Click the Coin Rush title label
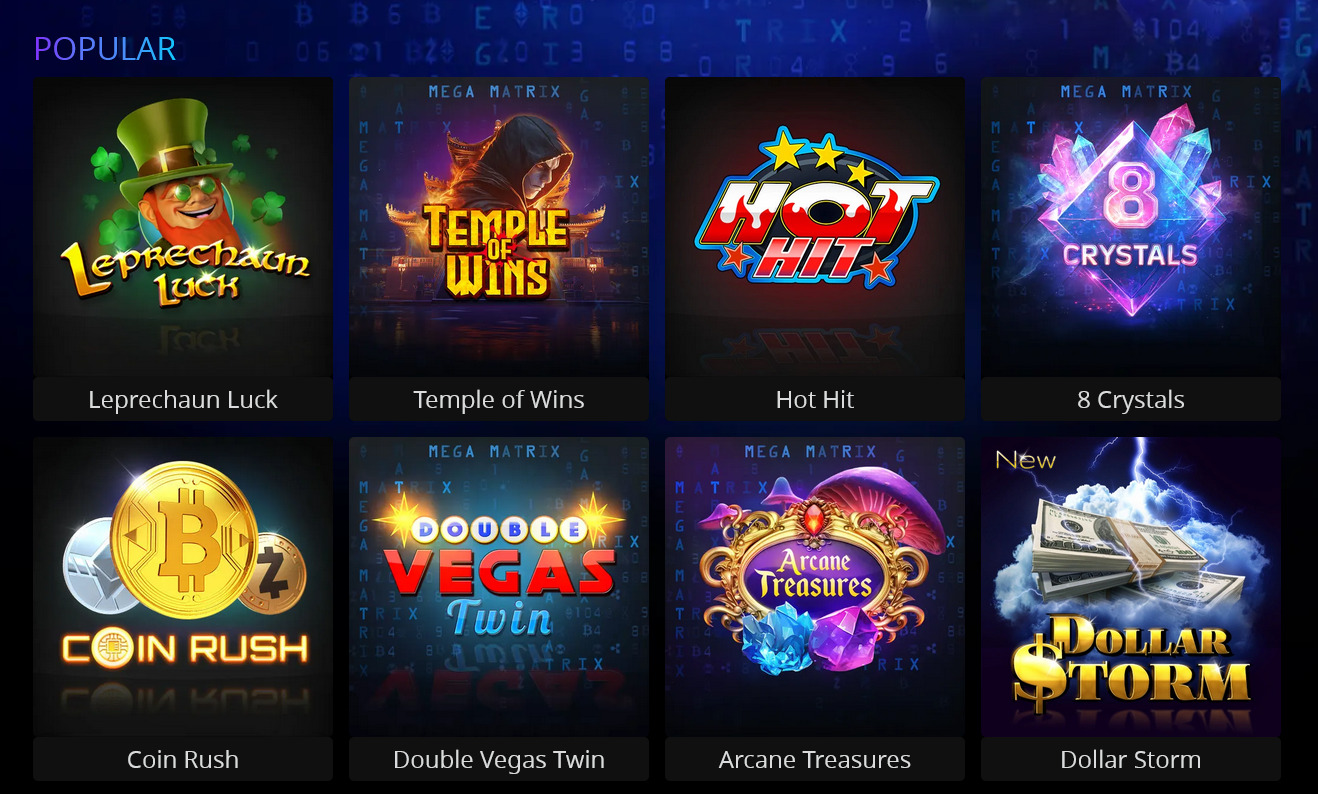The width and height of the screenshot is (1318, 794). pyautogui.click(x=183, y=760)
